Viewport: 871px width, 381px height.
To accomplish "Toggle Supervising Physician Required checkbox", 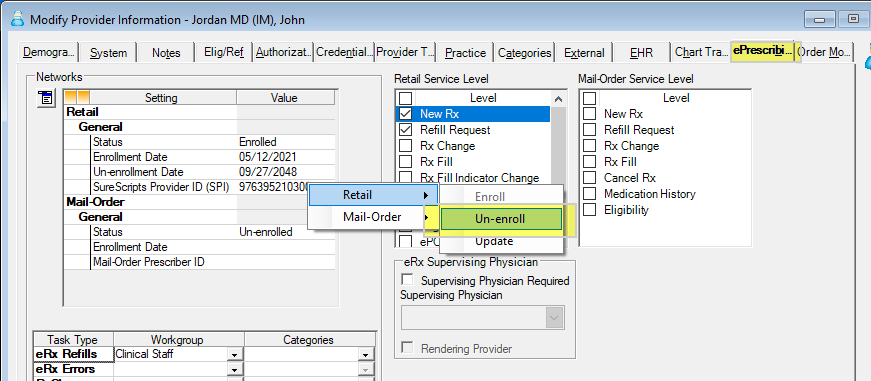I will tap(408, 280).
